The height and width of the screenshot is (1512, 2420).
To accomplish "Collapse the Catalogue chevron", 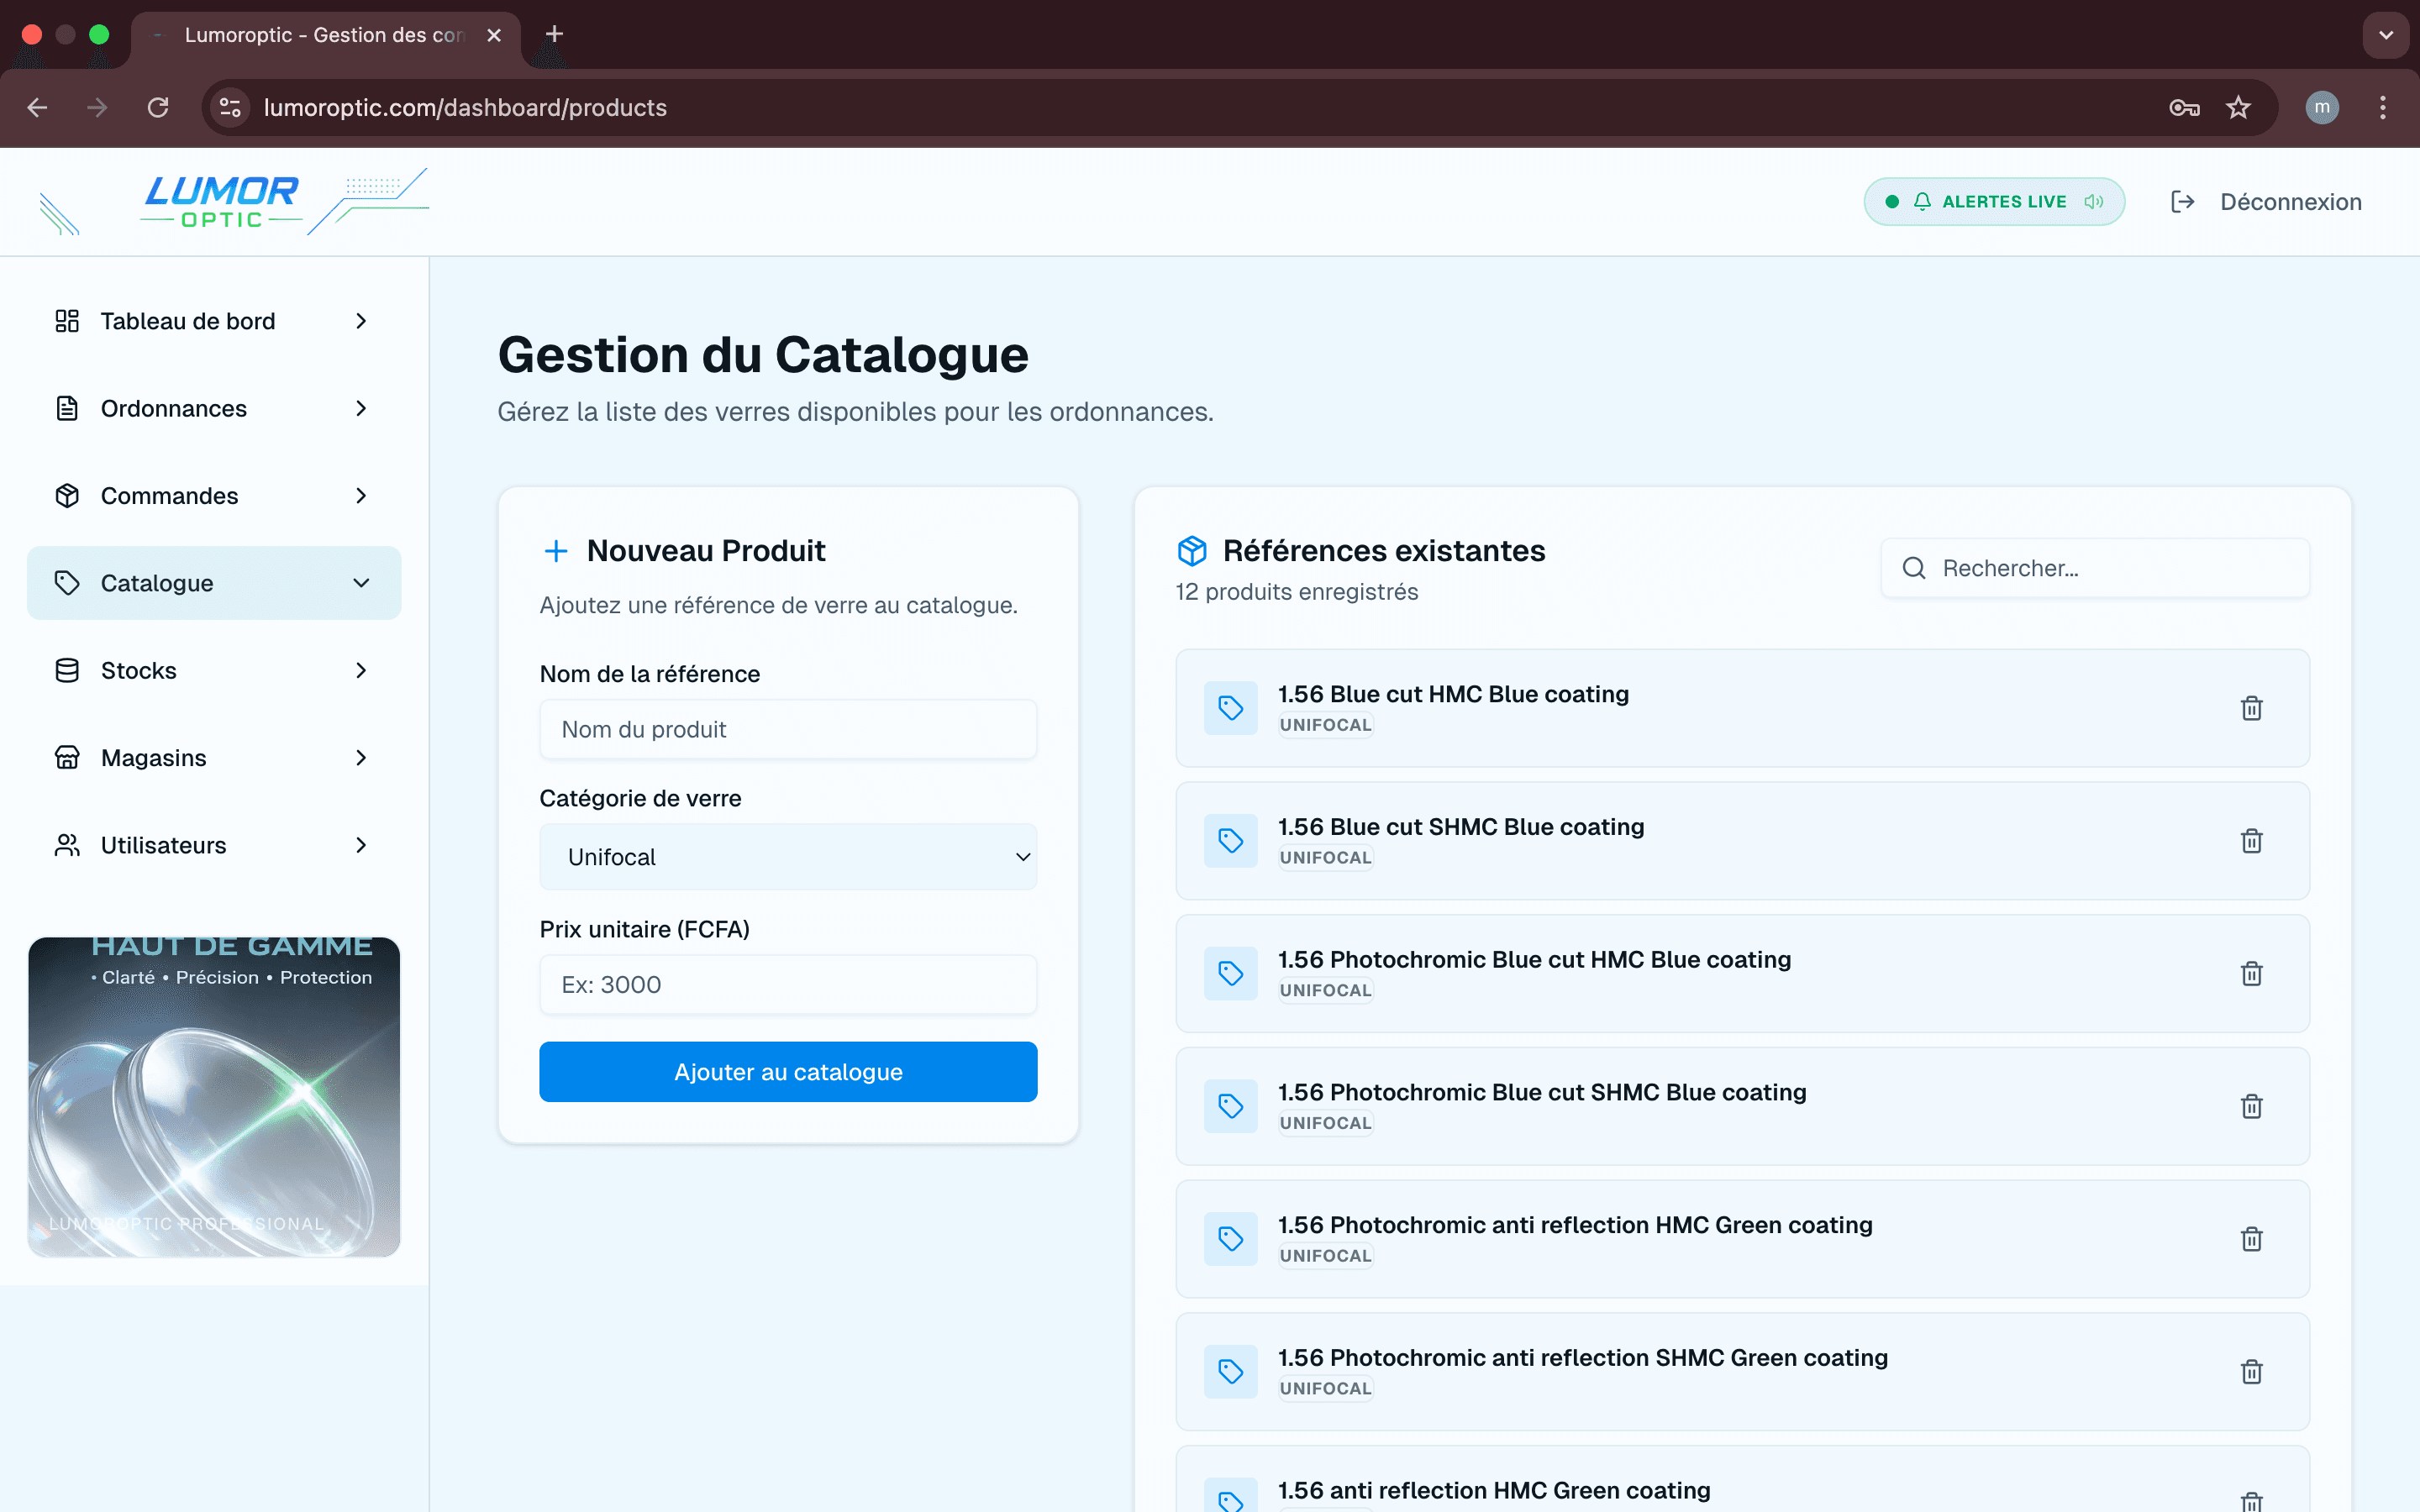I will coord(362,583).
